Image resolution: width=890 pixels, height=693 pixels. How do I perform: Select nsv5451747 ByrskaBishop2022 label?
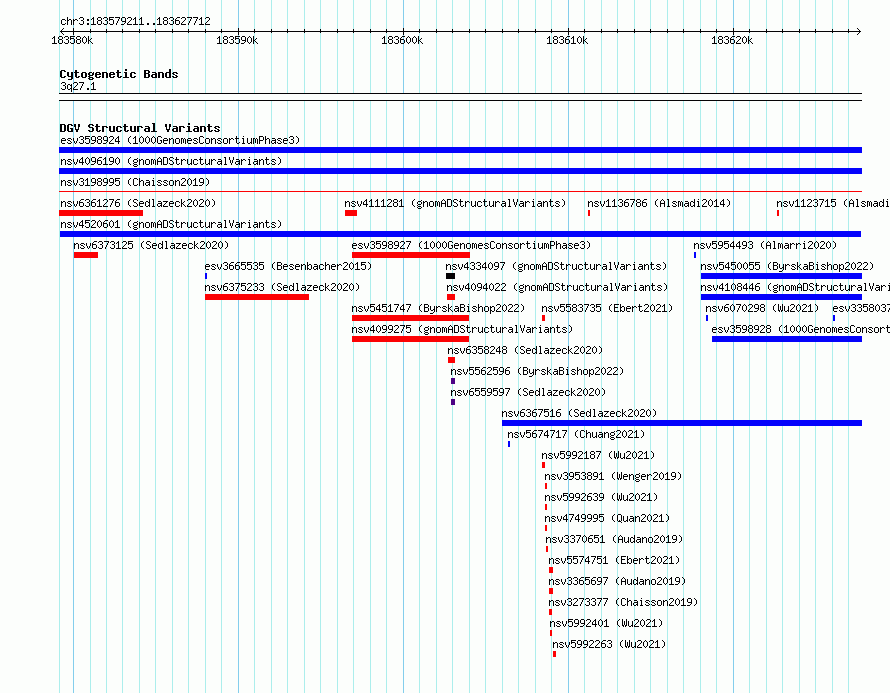(x=438, y=308)
